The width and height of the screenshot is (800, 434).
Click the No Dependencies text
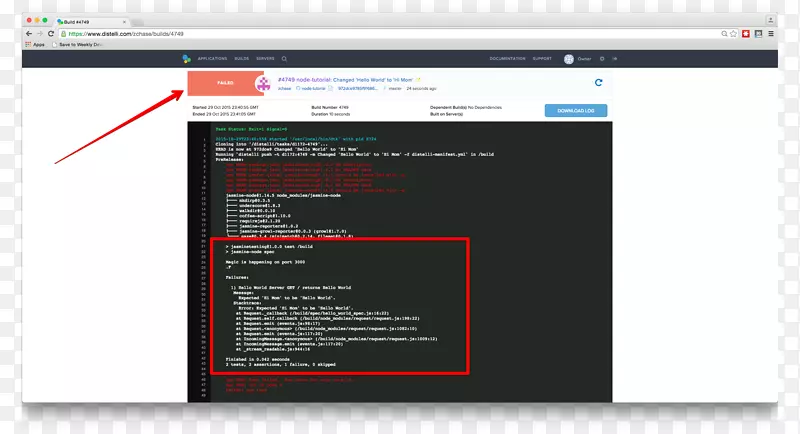pyautogui.click(x=485, y=108)
